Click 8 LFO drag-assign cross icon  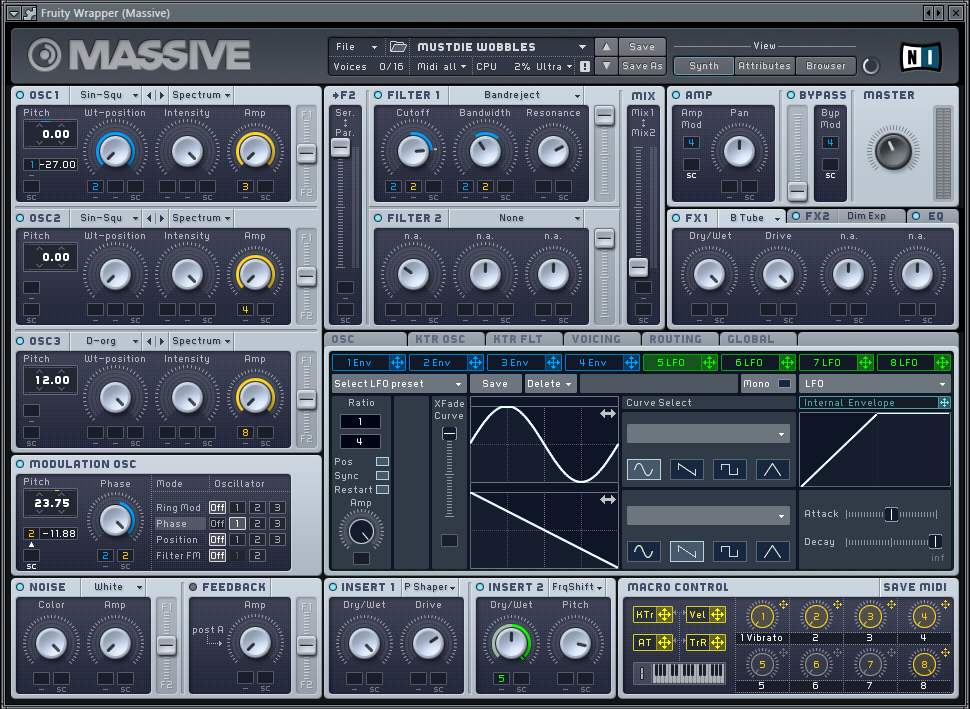(942, 363)
